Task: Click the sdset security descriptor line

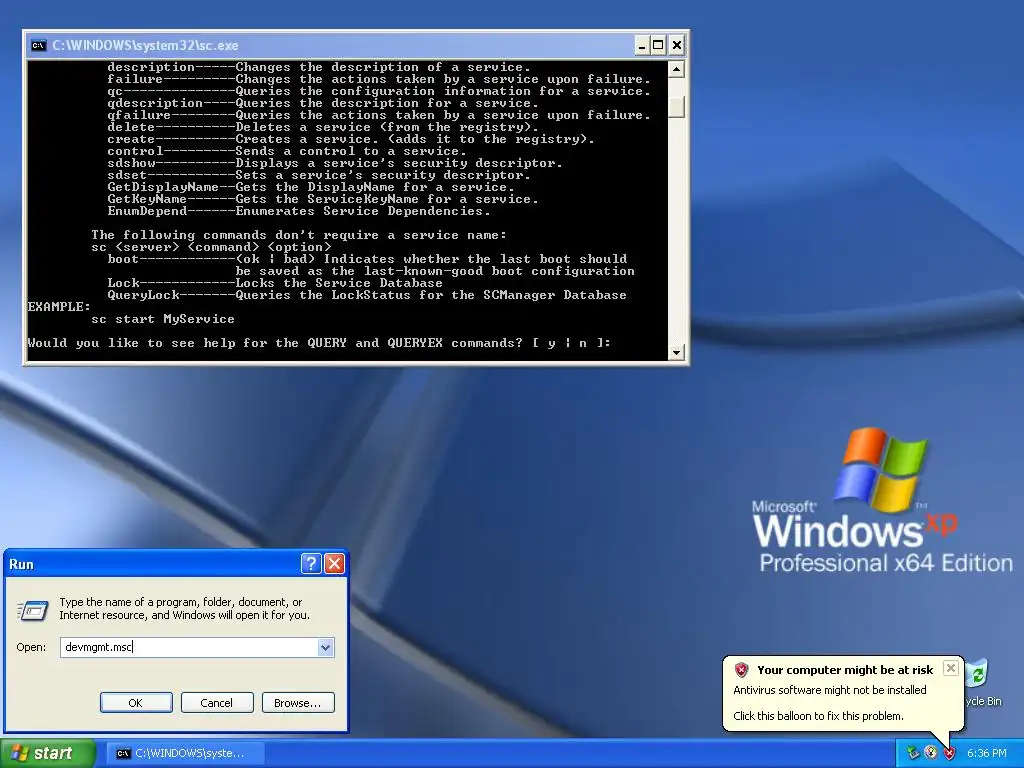Action: 319,175
